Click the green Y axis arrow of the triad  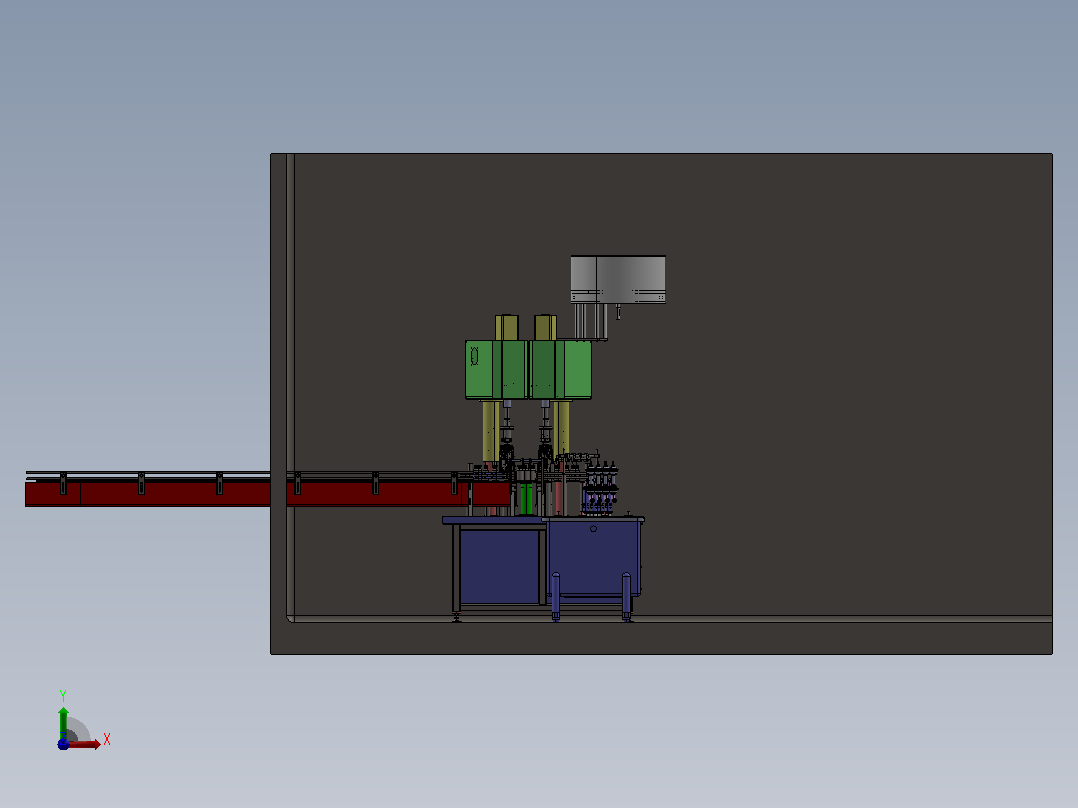(63, 721)
